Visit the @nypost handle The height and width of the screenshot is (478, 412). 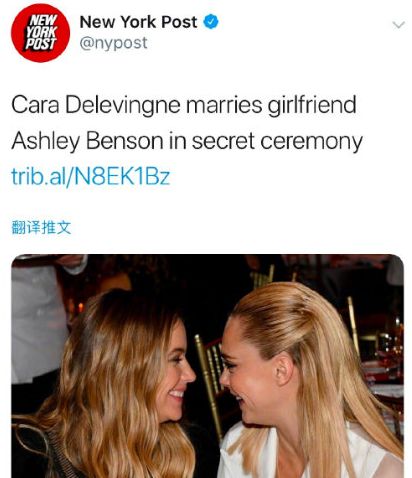tap(113, 43)
